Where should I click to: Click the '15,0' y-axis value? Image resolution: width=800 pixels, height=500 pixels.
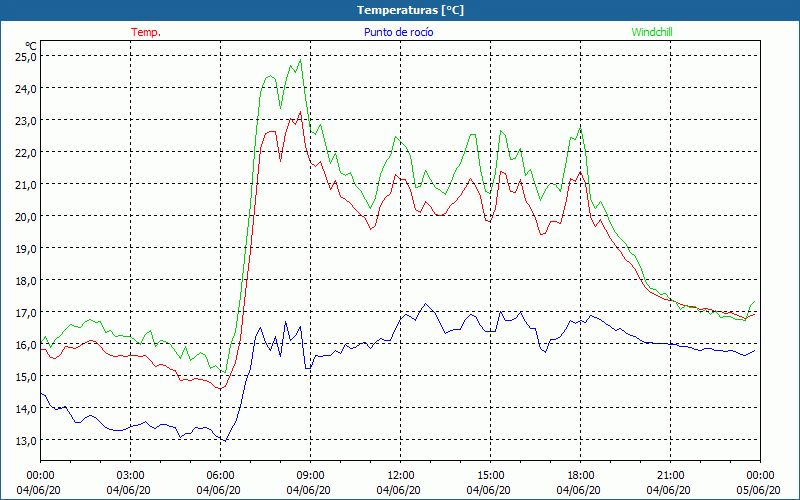[26, 377]
